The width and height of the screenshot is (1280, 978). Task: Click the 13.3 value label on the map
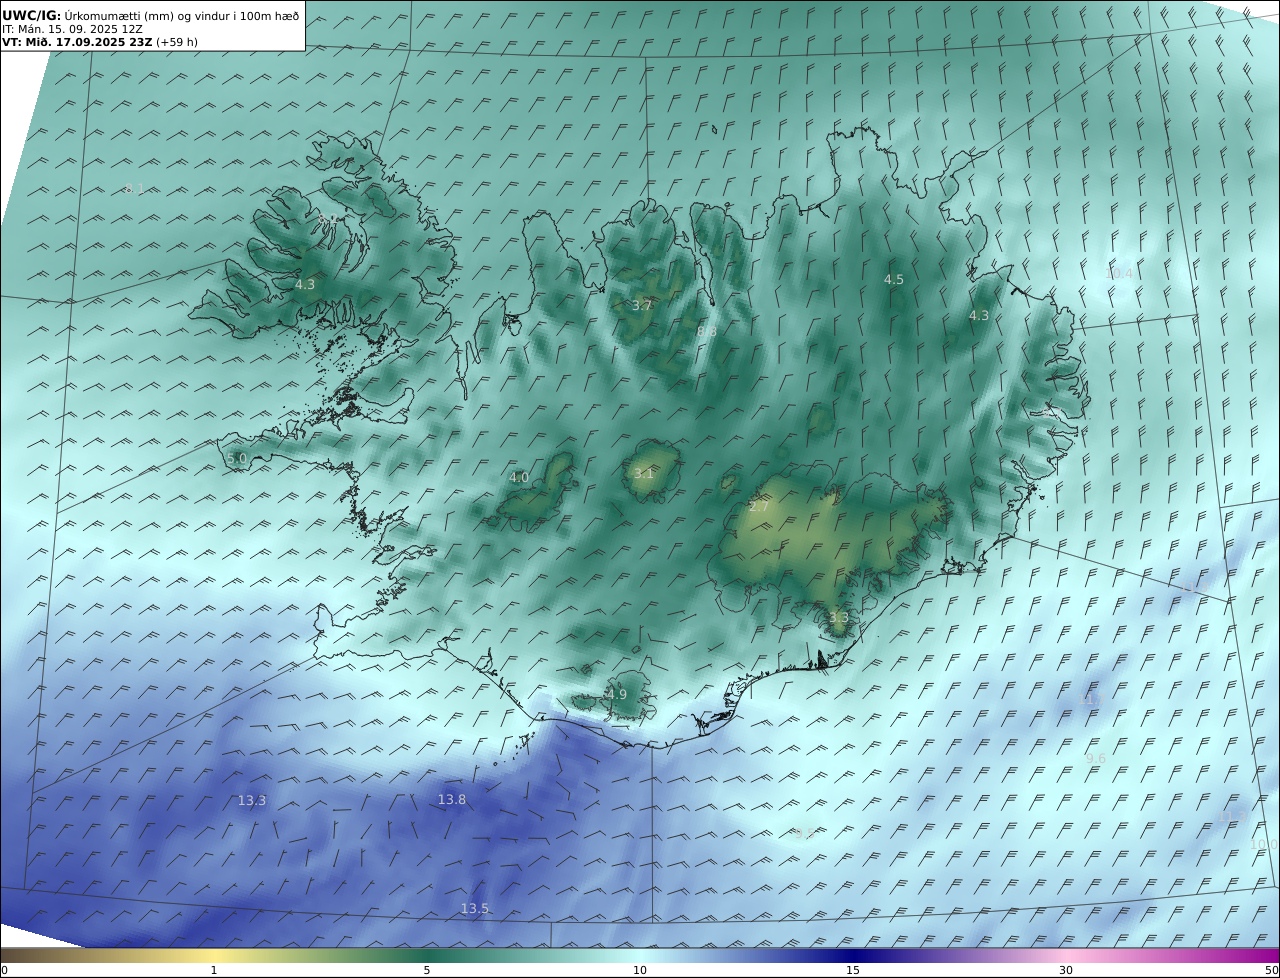tap(252, 801)
